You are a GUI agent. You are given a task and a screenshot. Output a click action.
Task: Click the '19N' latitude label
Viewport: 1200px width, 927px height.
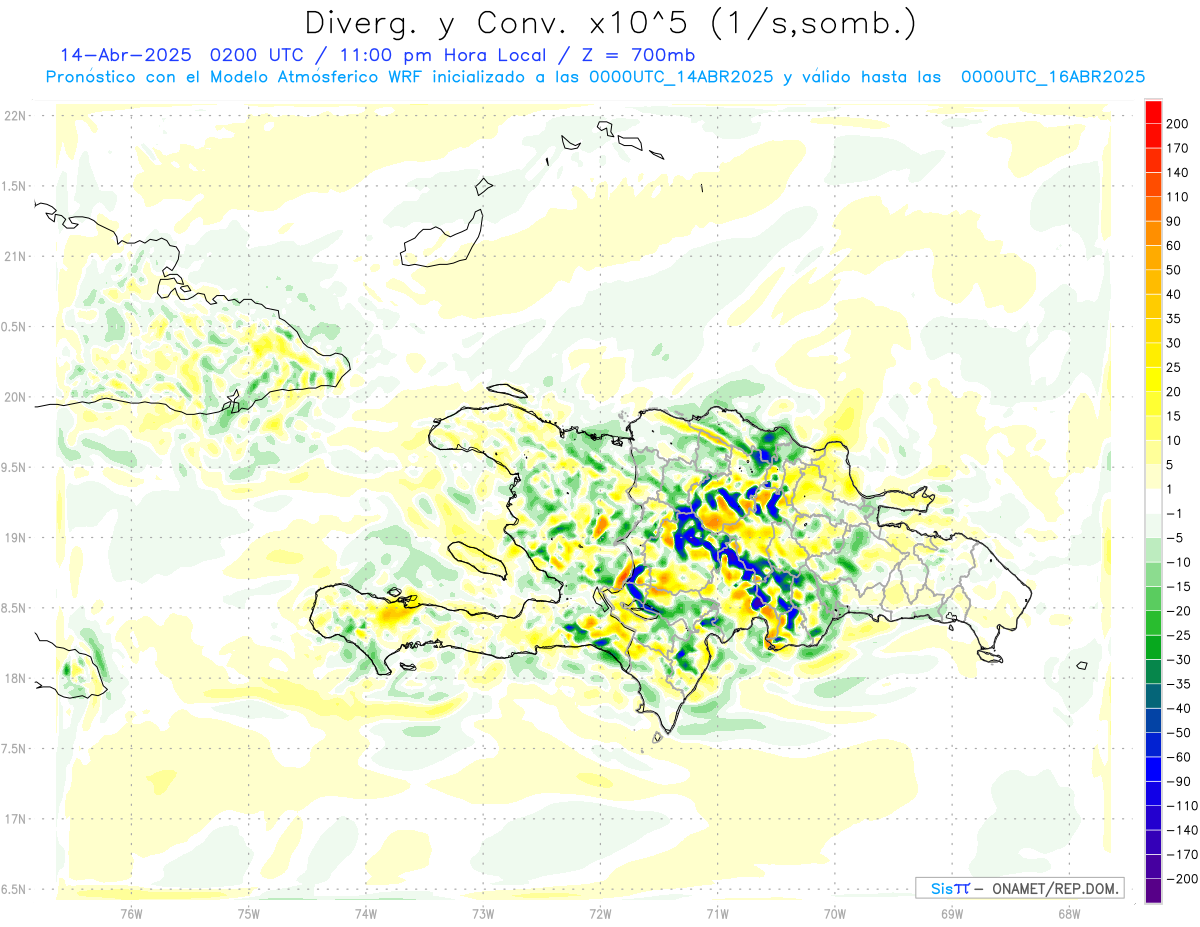click(x=15, y=538)
